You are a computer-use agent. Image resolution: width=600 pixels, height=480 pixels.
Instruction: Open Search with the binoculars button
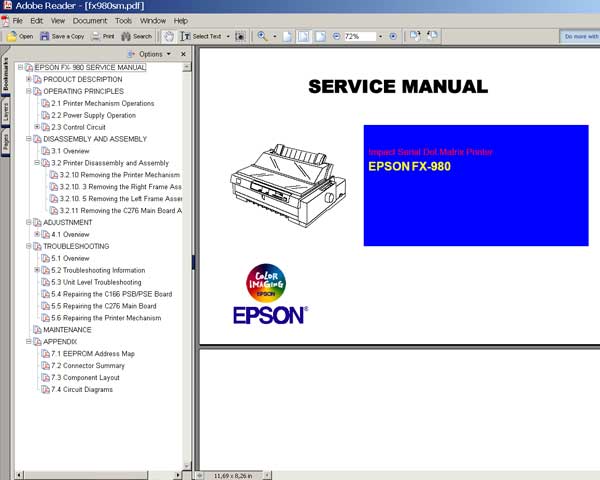click(137, 36)
